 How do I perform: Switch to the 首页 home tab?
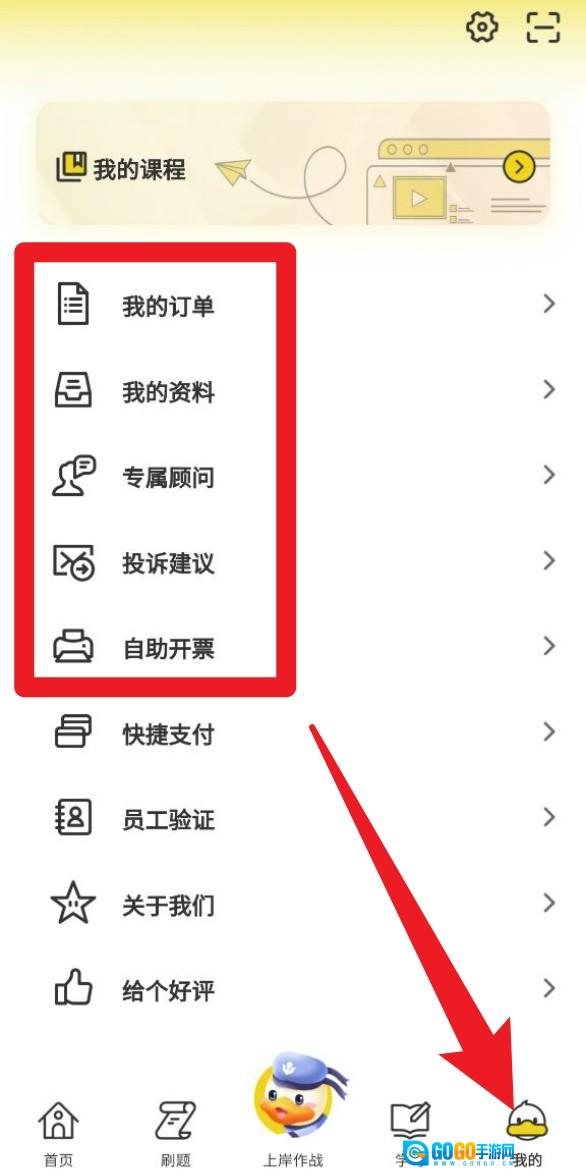click(57, 1132)
